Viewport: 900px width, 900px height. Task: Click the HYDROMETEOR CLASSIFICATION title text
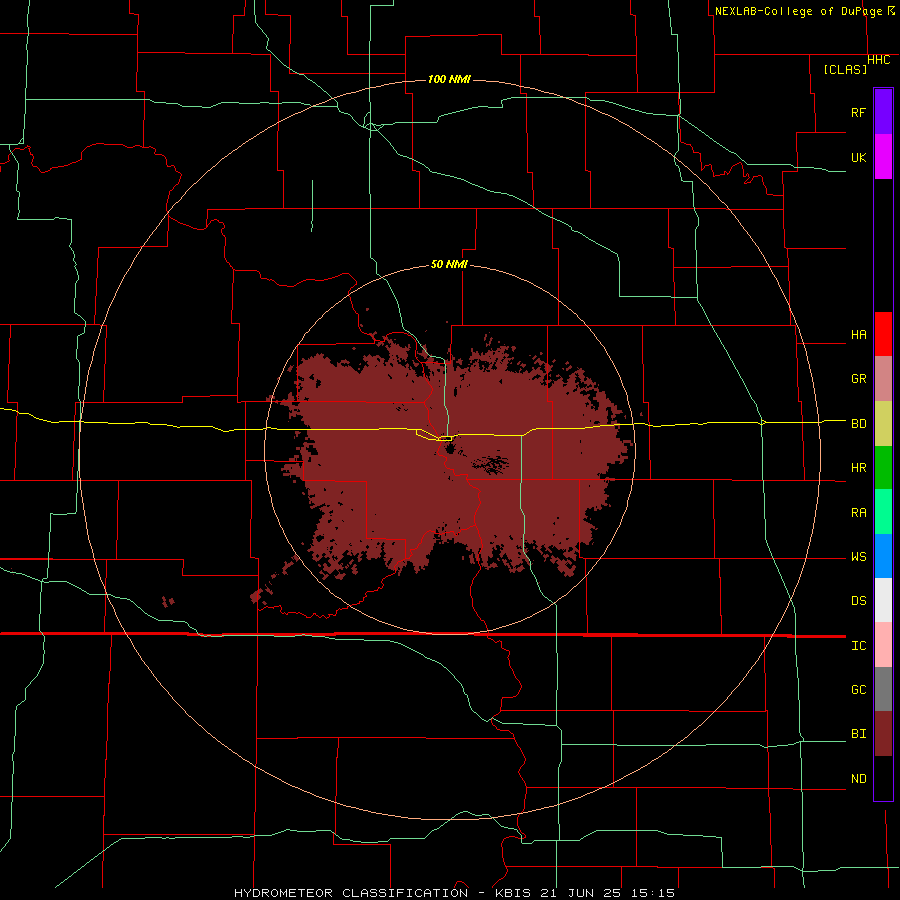(351, 893)
